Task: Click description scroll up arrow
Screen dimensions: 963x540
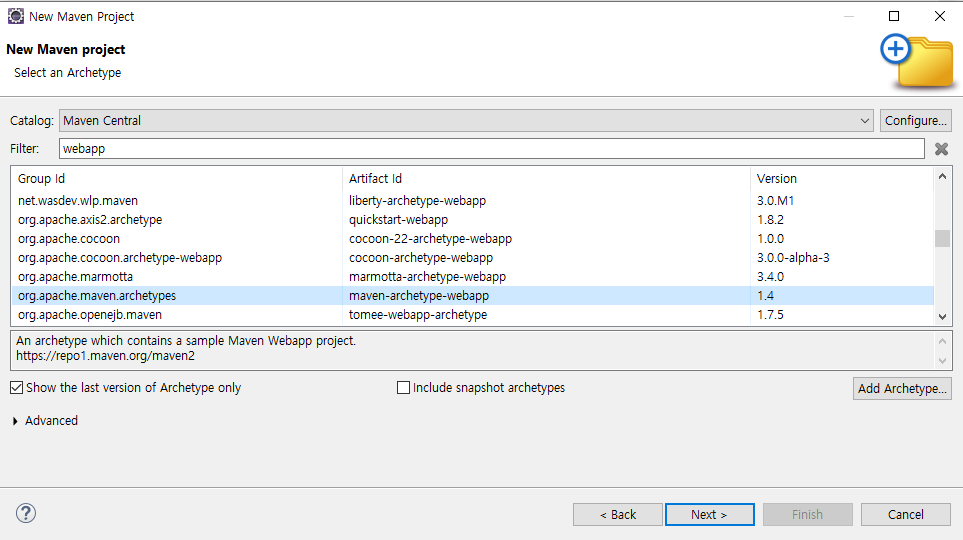Action: 943,341
